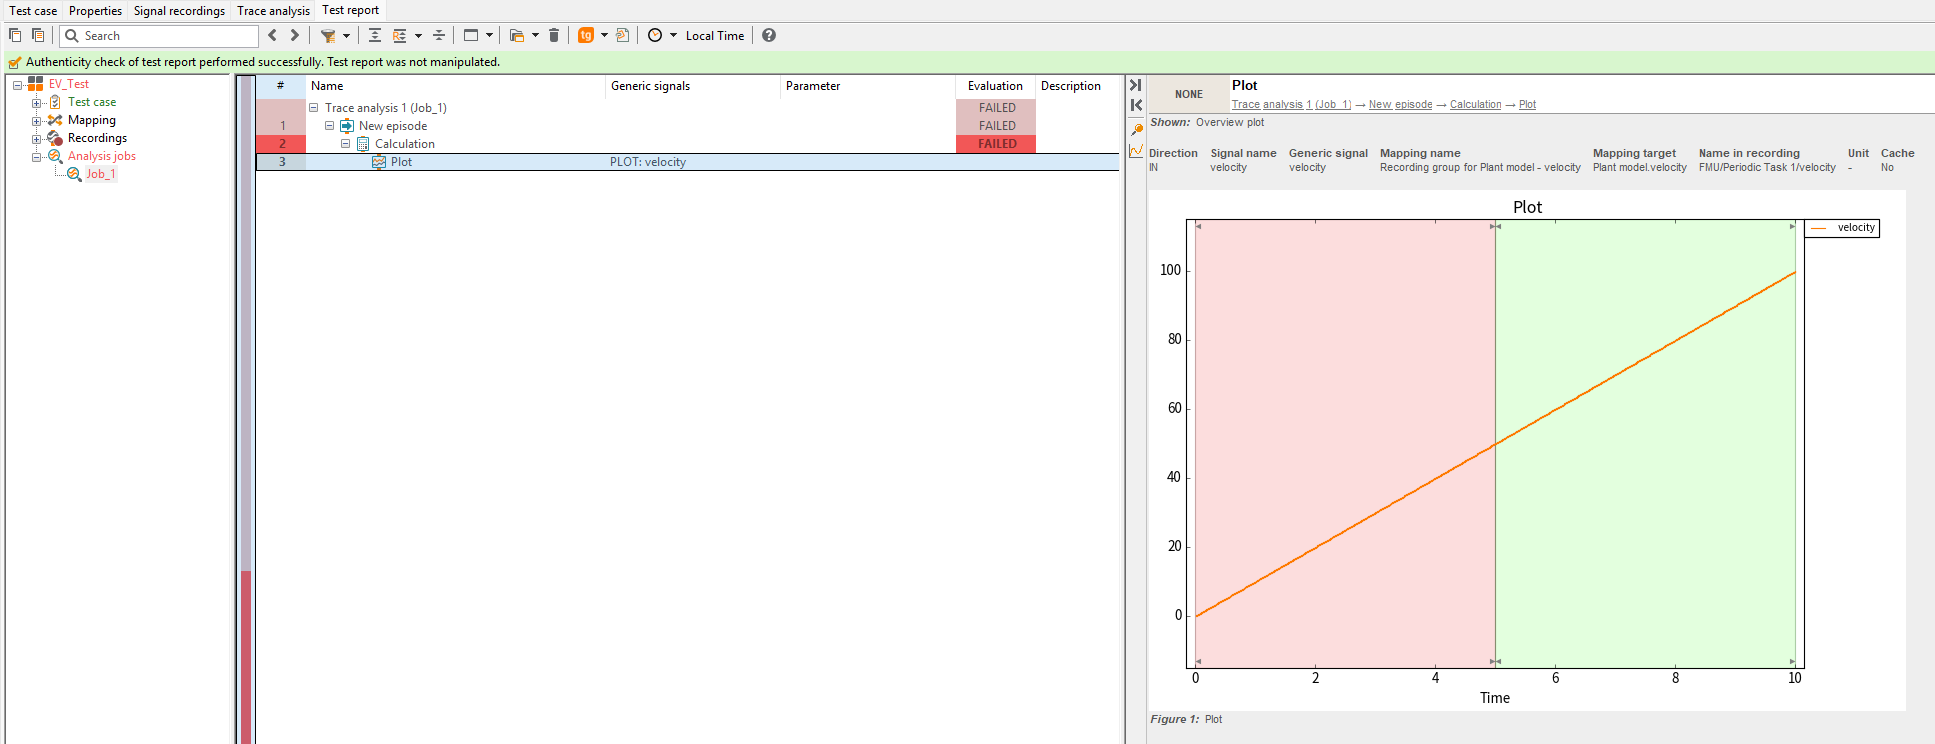Click the Figure 1 Plot link
The width and height of the screenshot is (1935, 744).
click(1213, 719)
